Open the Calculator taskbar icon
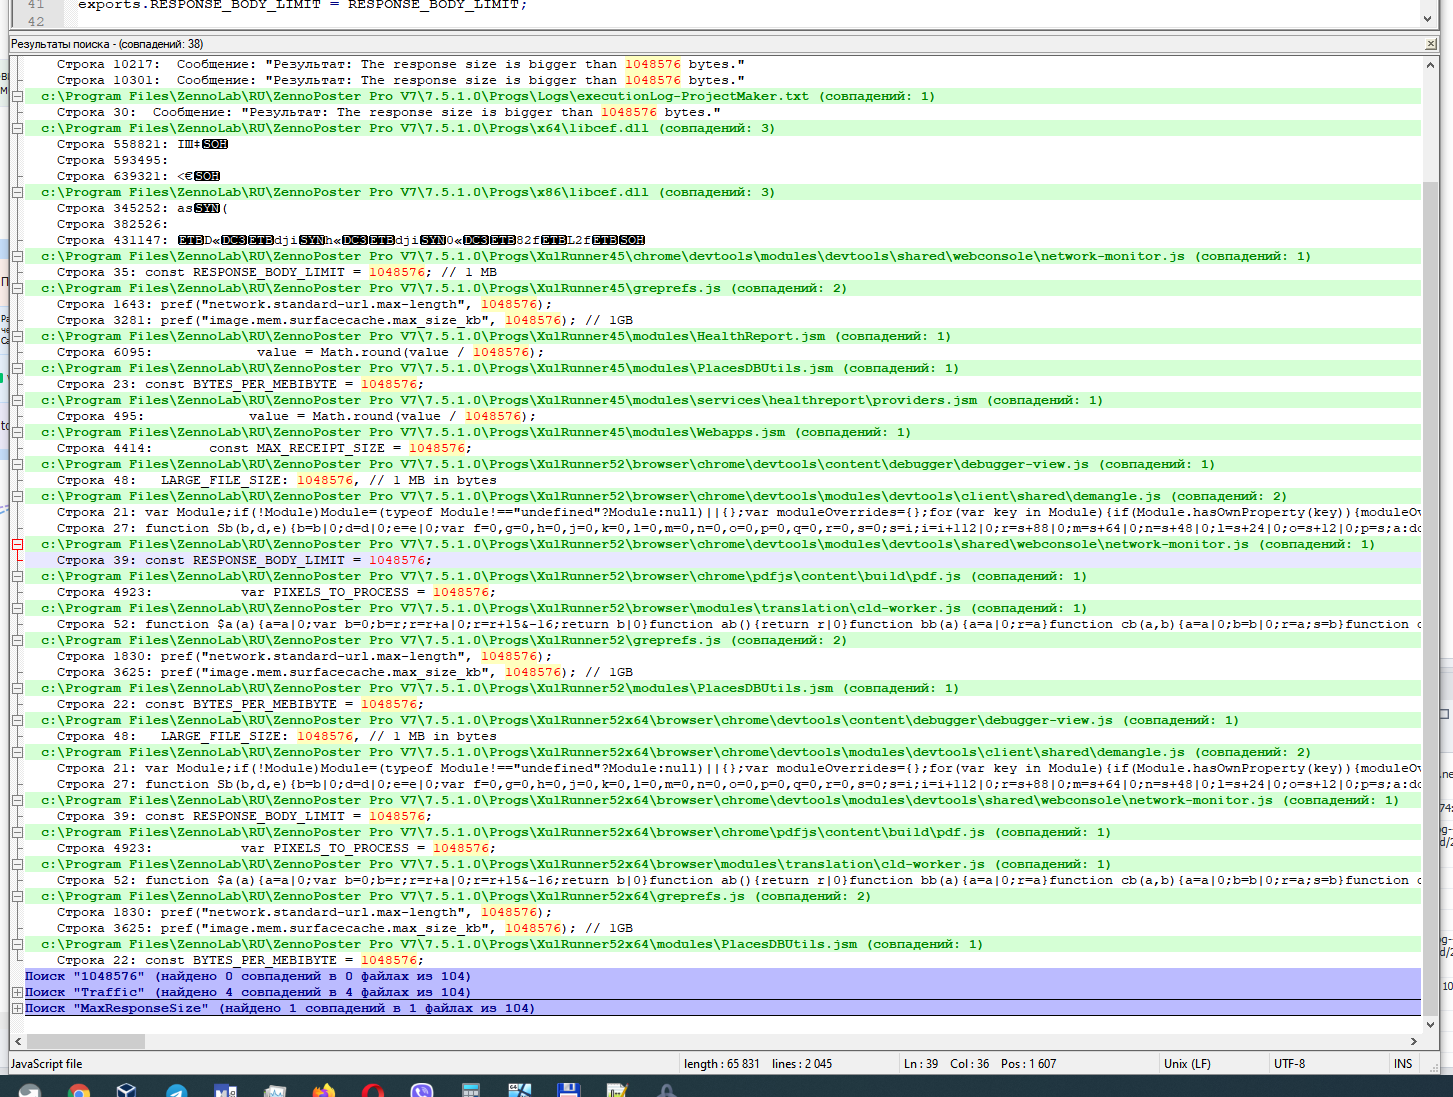The height and width of the screenshot is (1097, 1453). [x=470, y=1090]
